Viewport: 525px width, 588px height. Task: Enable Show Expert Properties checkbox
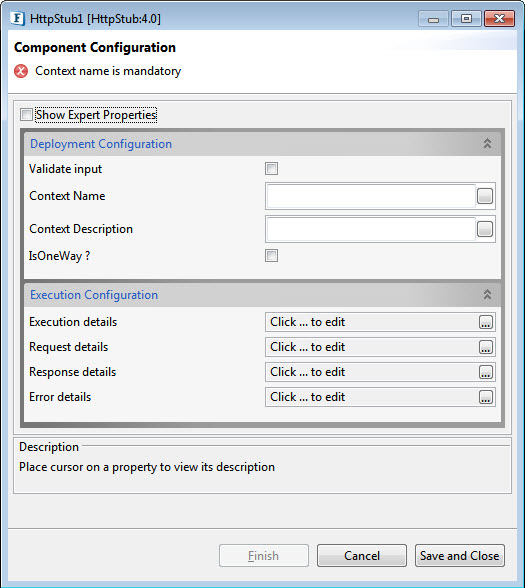pos(26,114)
